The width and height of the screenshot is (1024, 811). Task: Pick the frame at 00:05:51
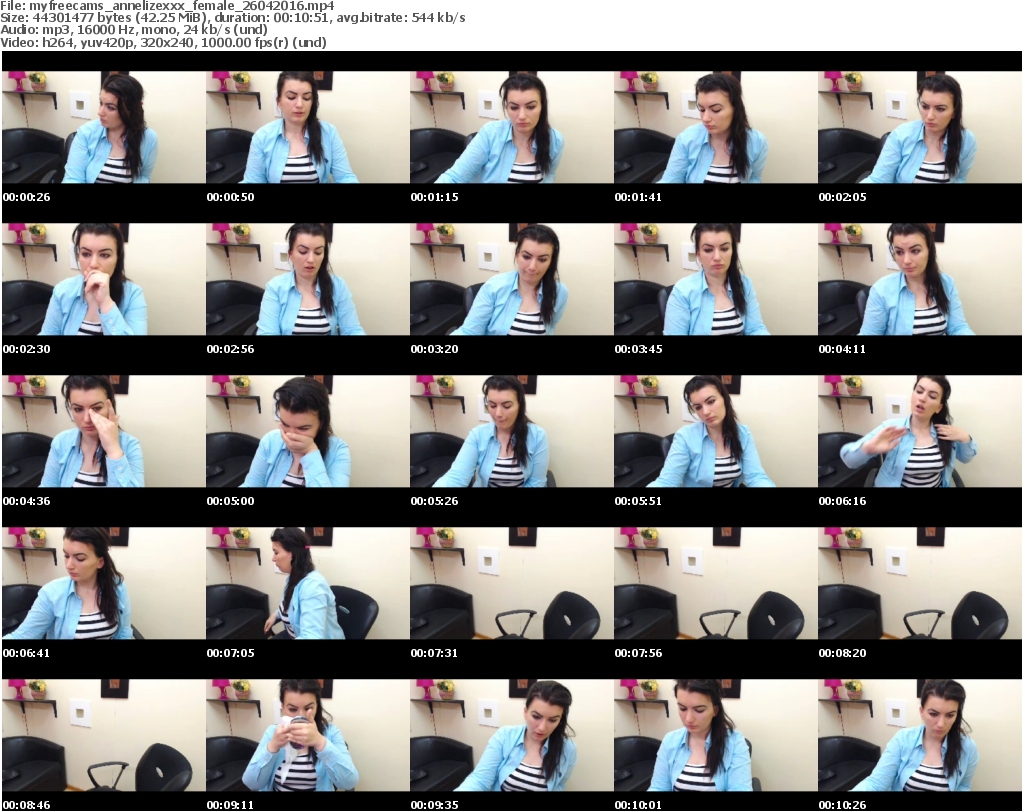click(x=716, y=432)
